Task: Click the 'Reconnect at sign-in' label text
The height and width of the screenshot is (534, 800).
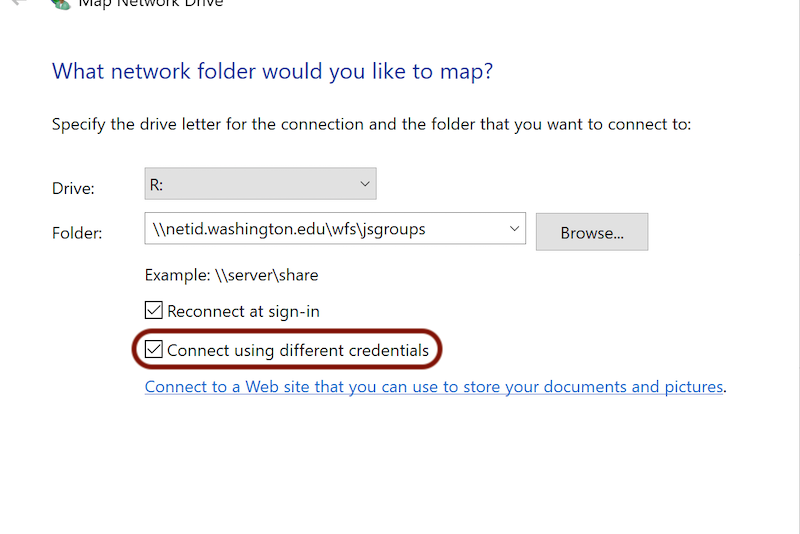Action: click(x=243, y=311)
